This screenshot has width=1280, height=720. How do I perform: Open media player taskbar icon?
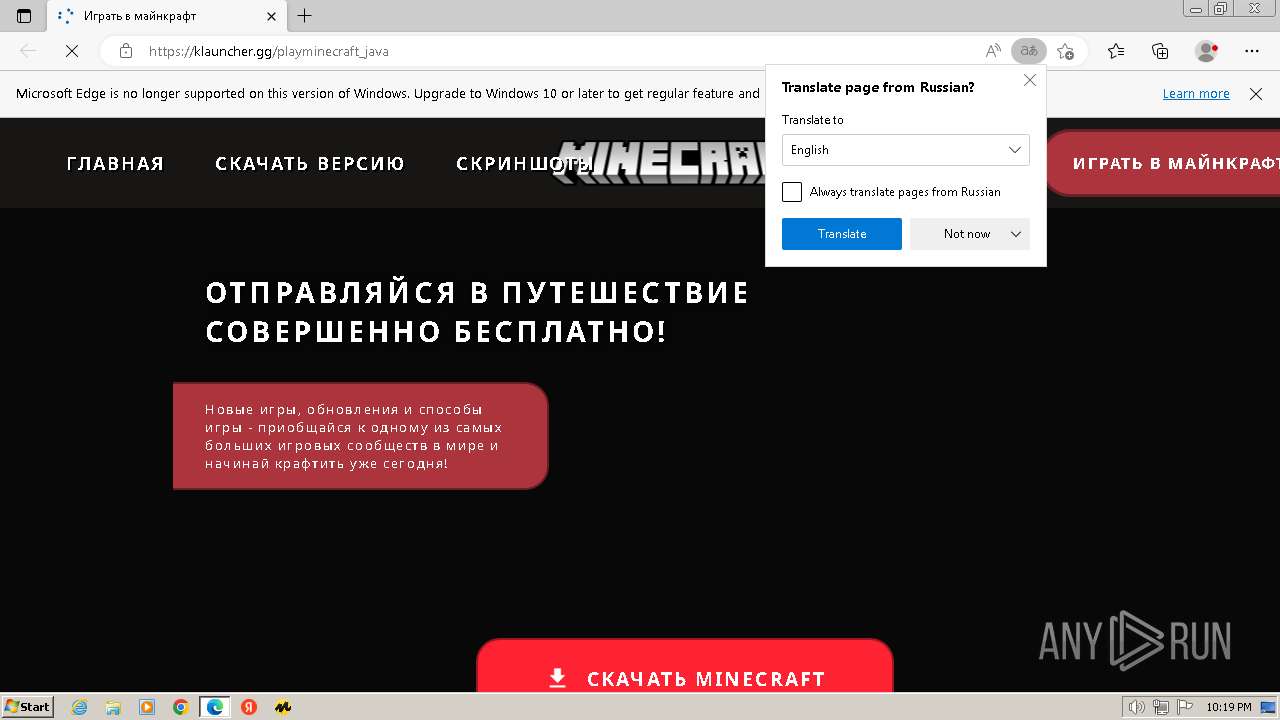click(147, 707)
